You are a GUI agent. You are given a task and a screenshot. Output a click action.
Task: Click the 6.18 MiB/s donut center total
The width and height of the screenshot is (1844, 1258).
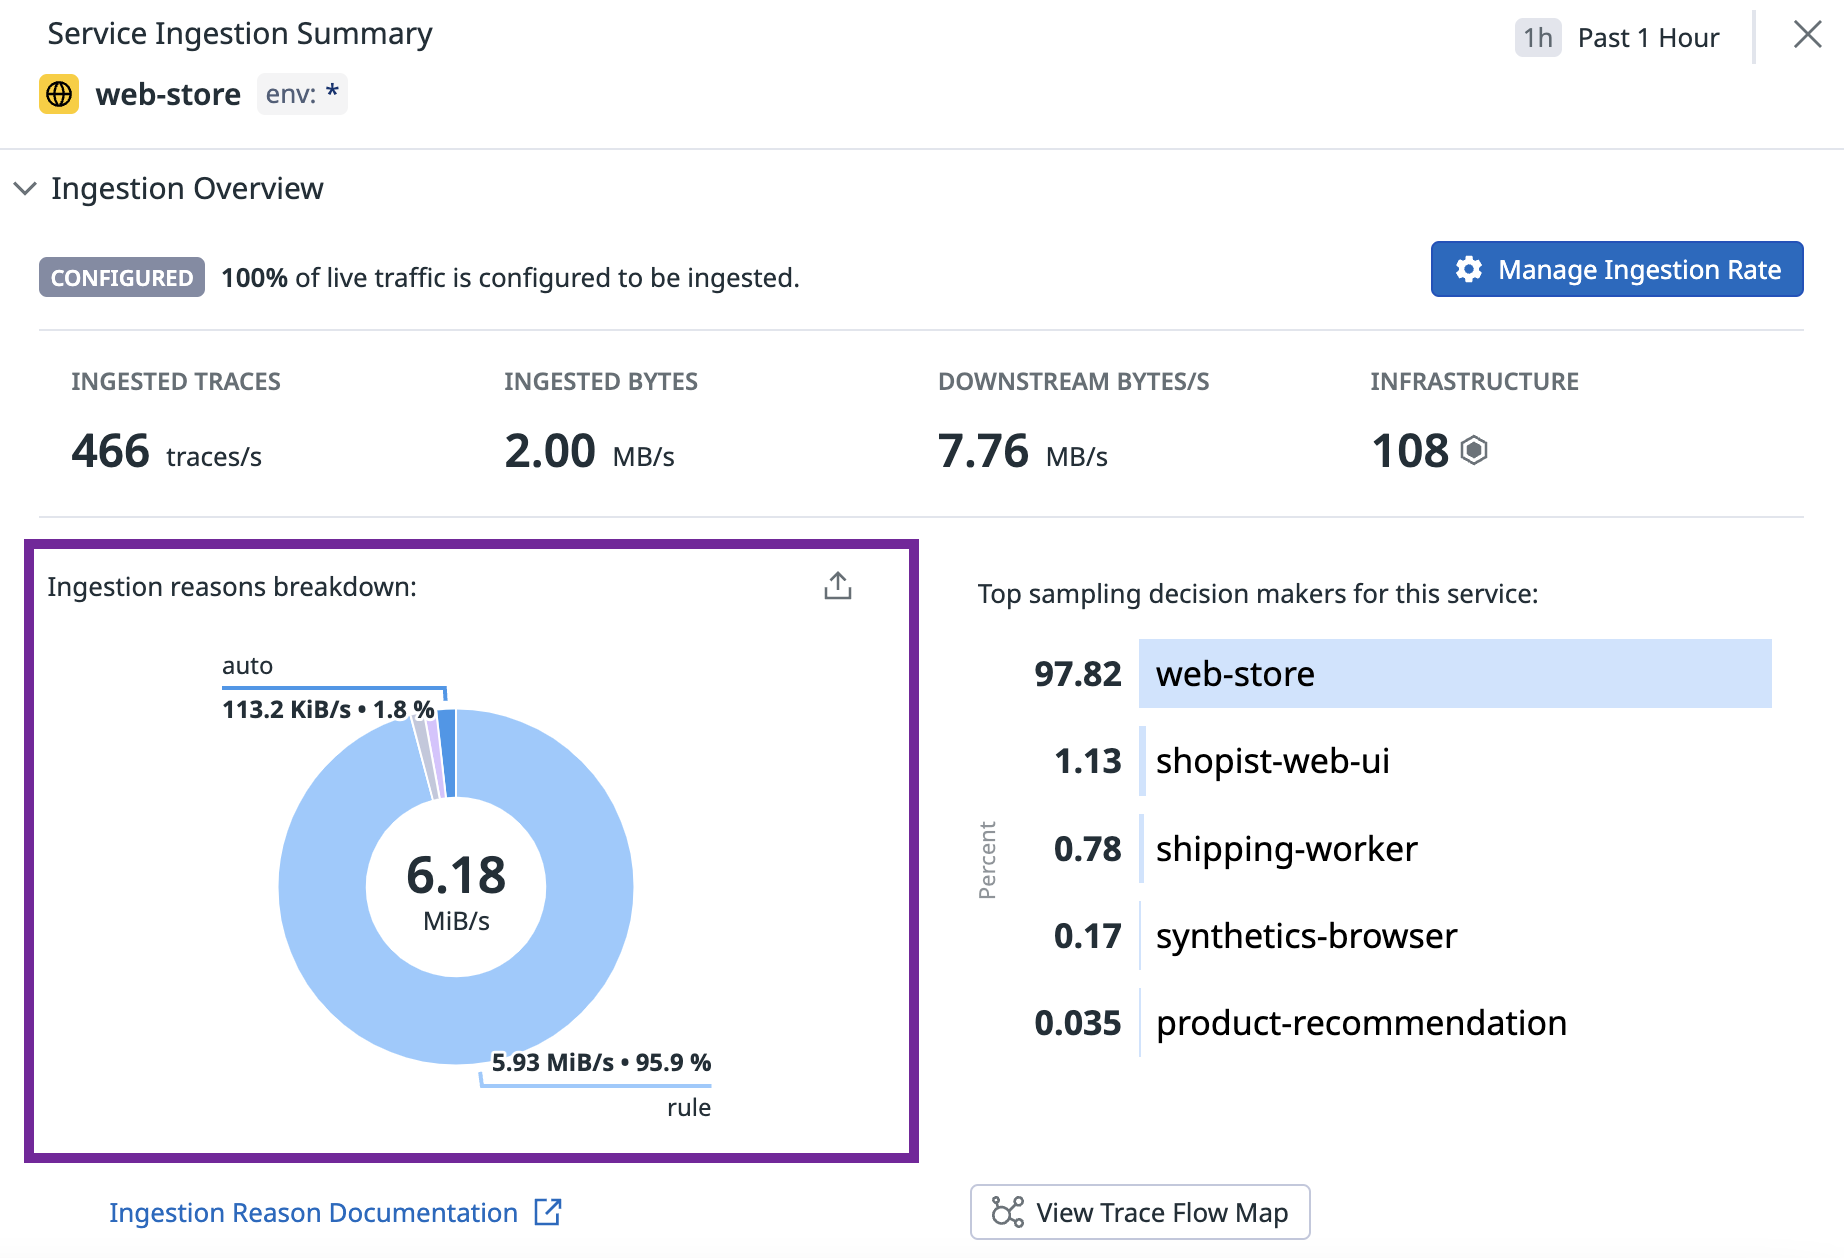456,888
